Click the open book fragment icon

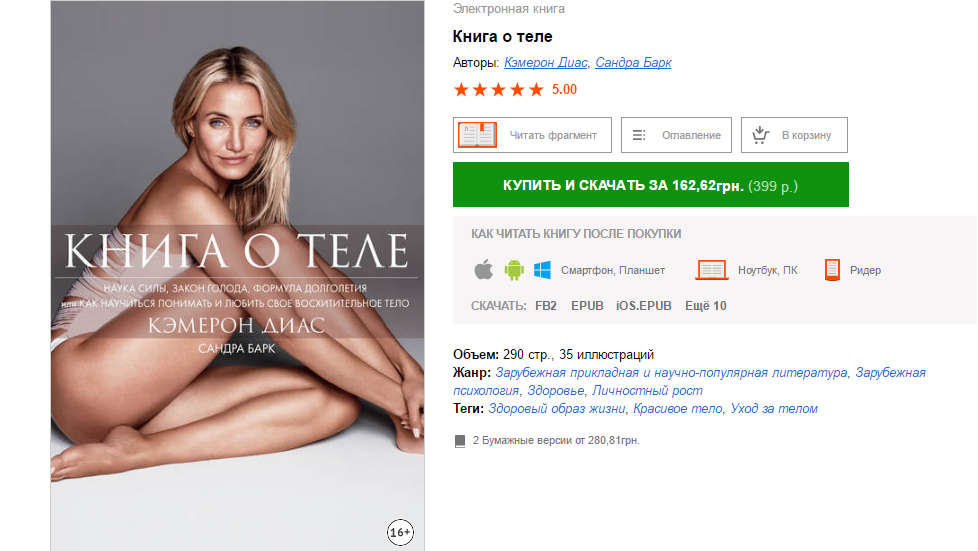477,135
